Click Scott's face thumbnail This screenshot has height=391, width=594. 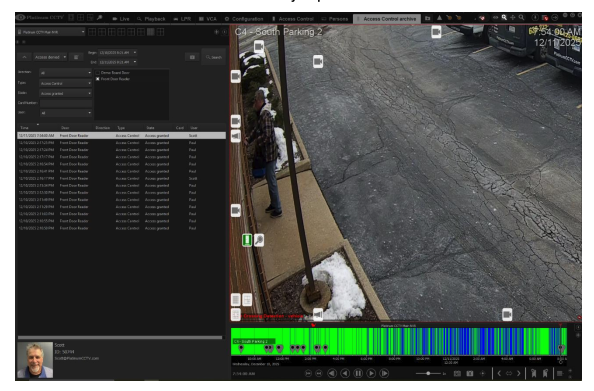click(35, 360)
